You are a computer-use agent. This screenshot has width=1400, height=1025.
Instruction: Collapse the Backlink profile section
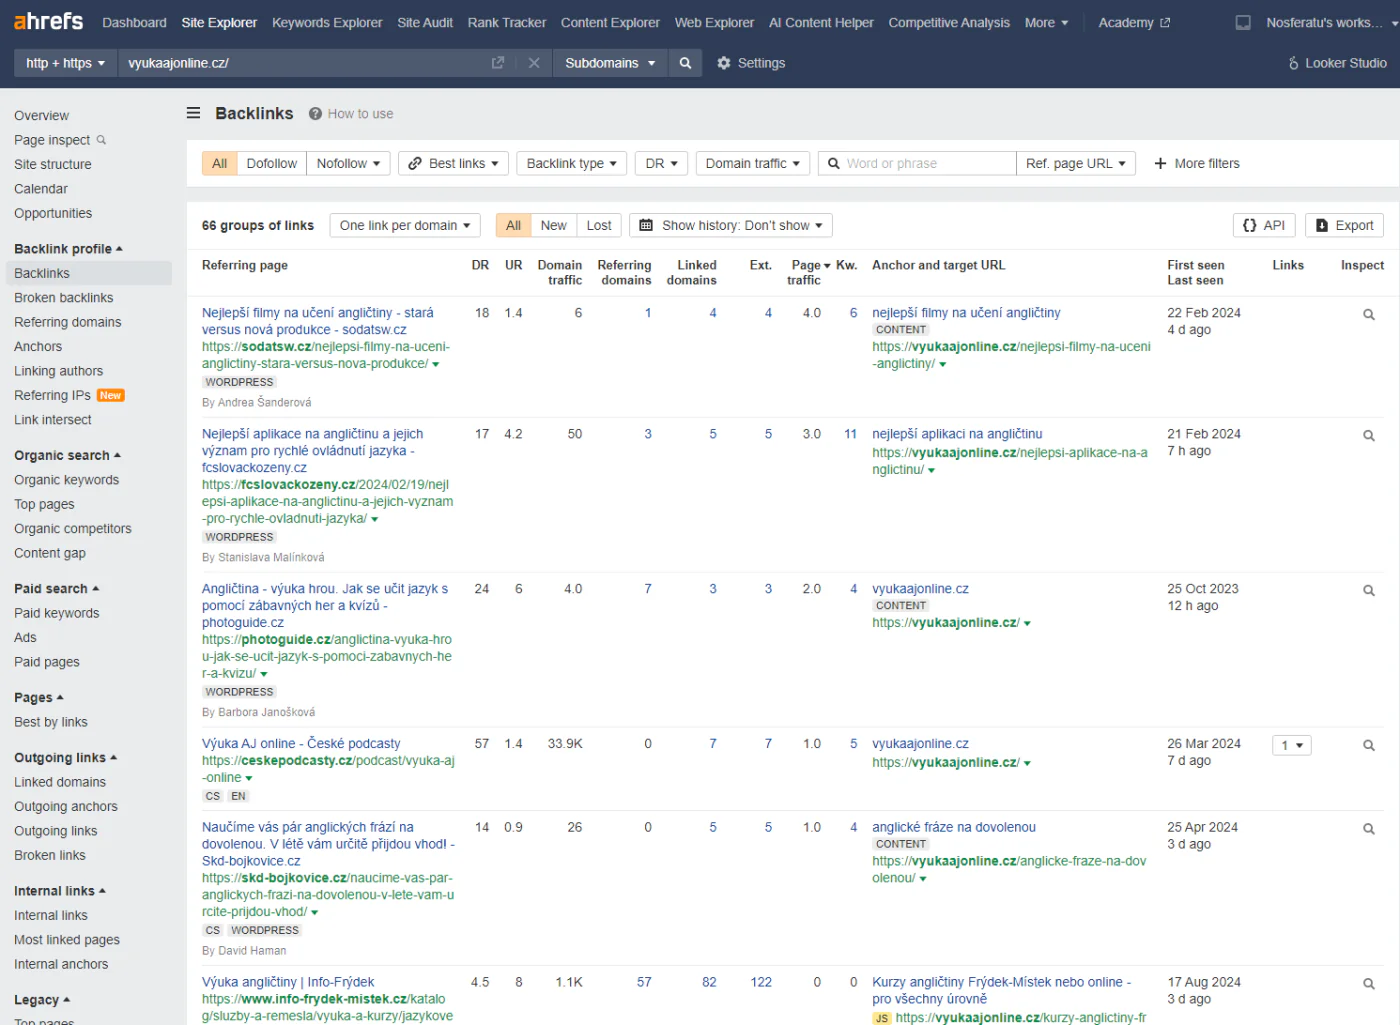pyautogui.click(x=68, y=249)
